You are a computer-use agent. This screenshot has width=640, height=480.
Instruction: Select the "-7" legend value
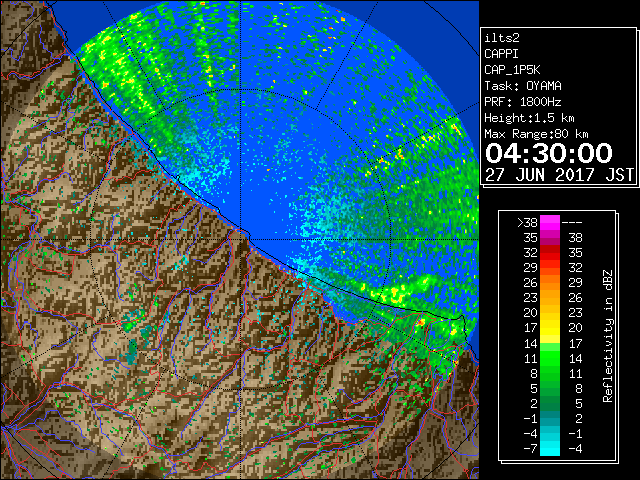pyautogui.click(x=530, y=449)
